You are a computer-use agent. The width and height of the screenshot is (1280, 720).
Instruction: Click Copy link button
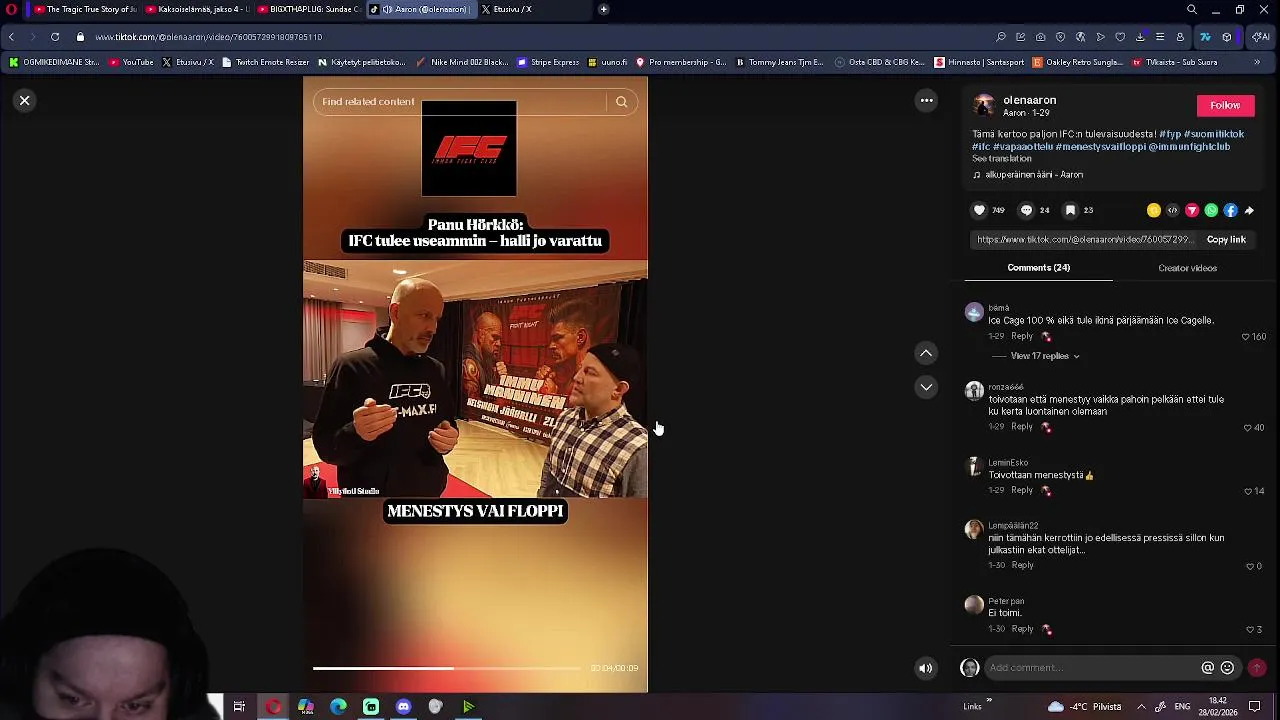tap(1226, 240)
